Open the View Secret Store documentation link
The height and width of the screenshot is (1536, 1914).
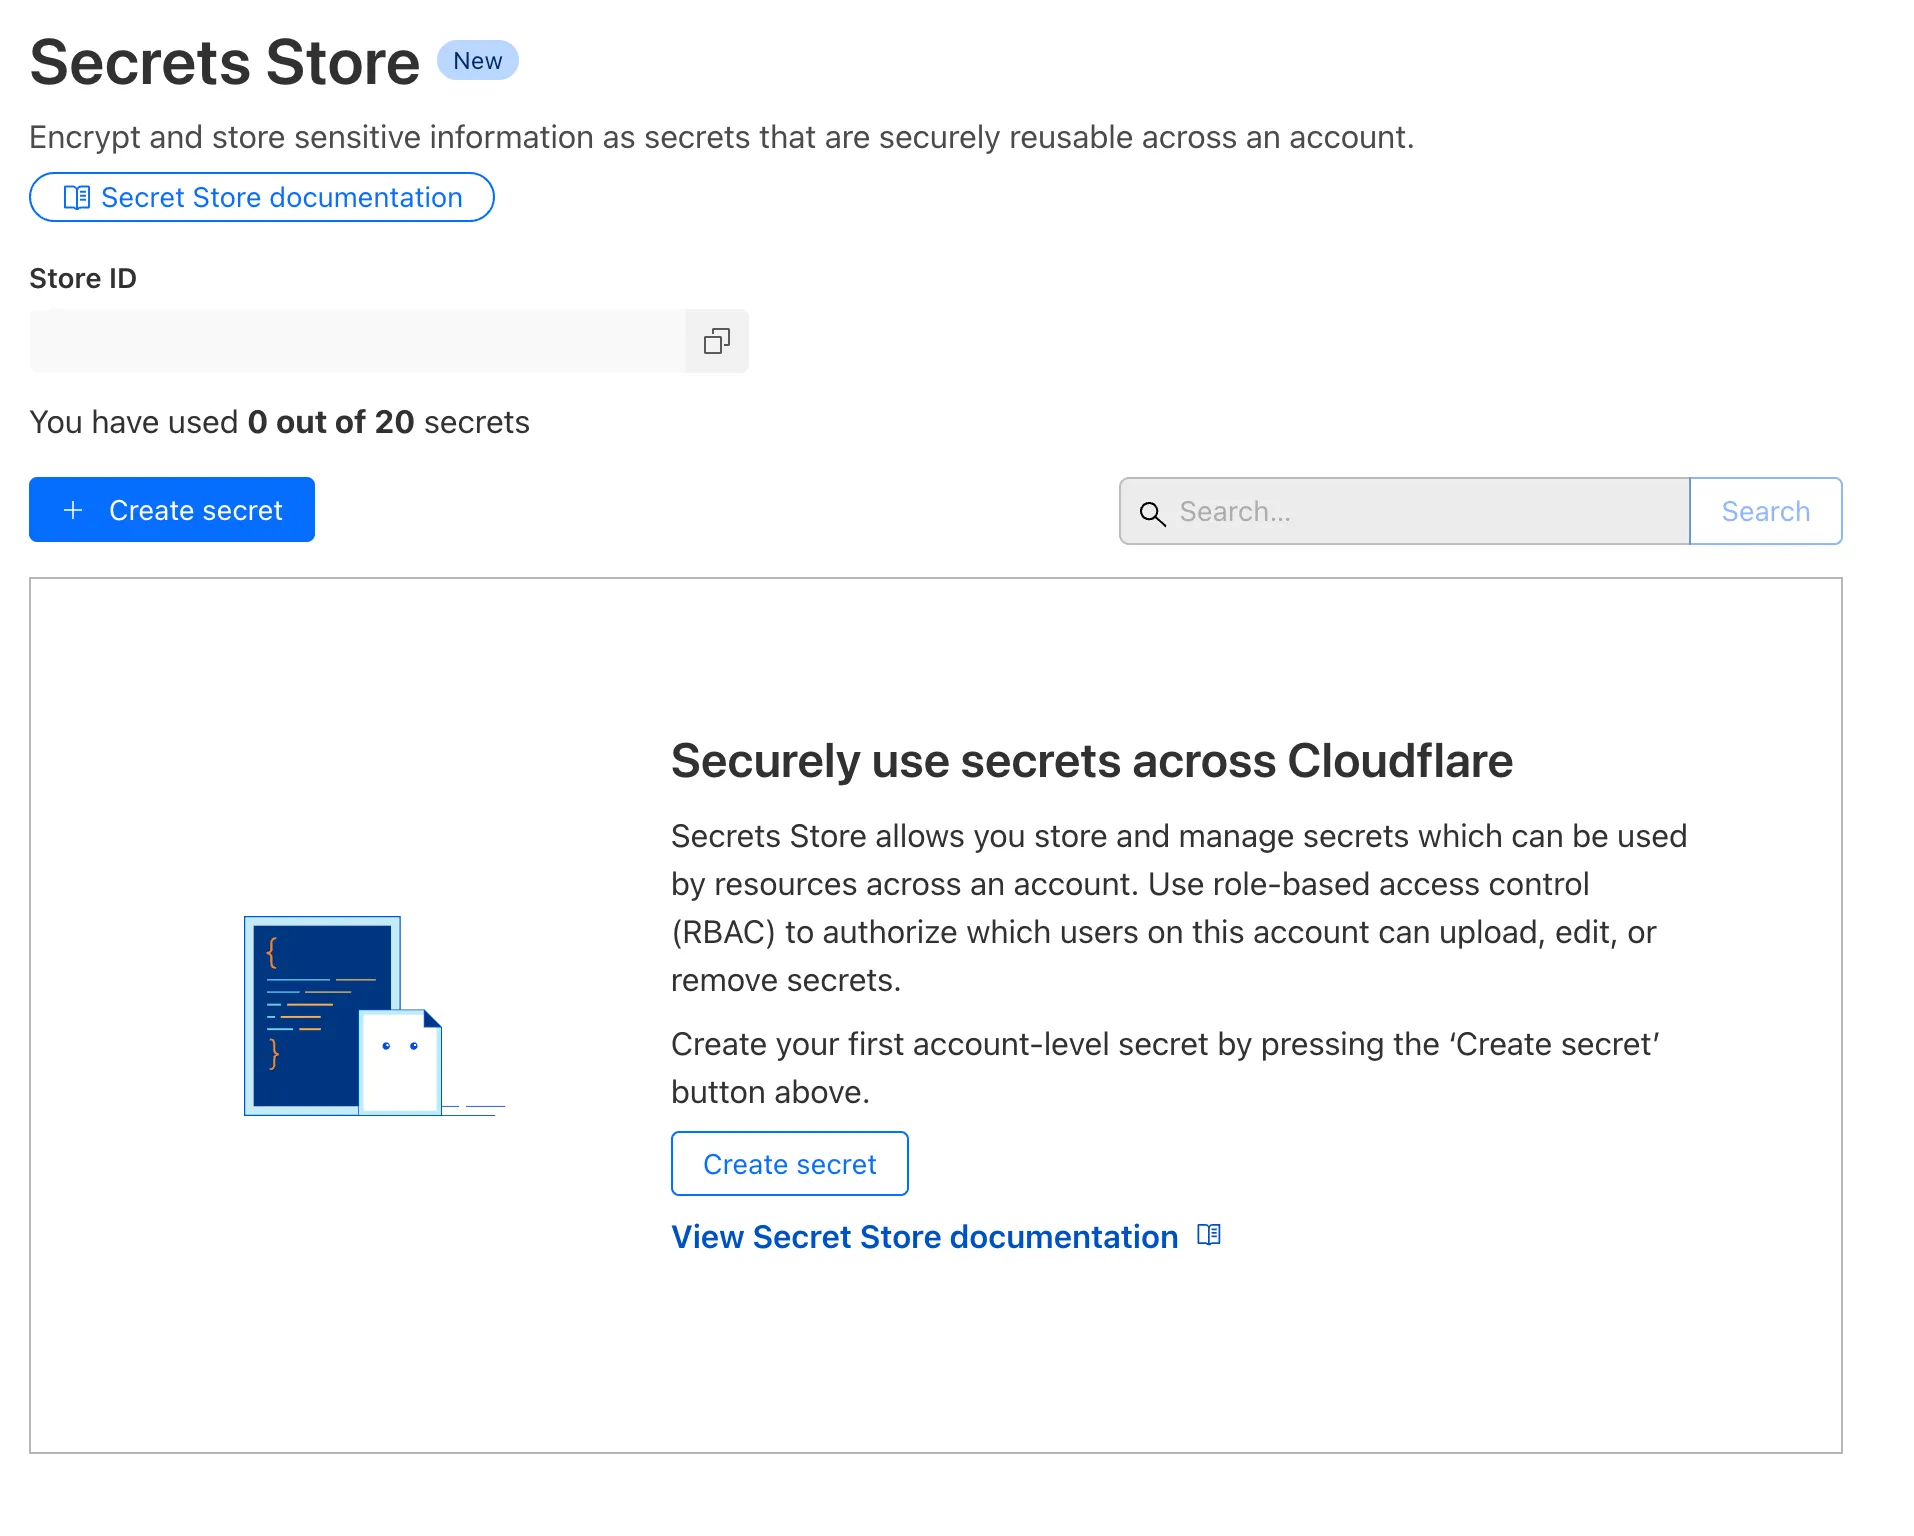924,1237
